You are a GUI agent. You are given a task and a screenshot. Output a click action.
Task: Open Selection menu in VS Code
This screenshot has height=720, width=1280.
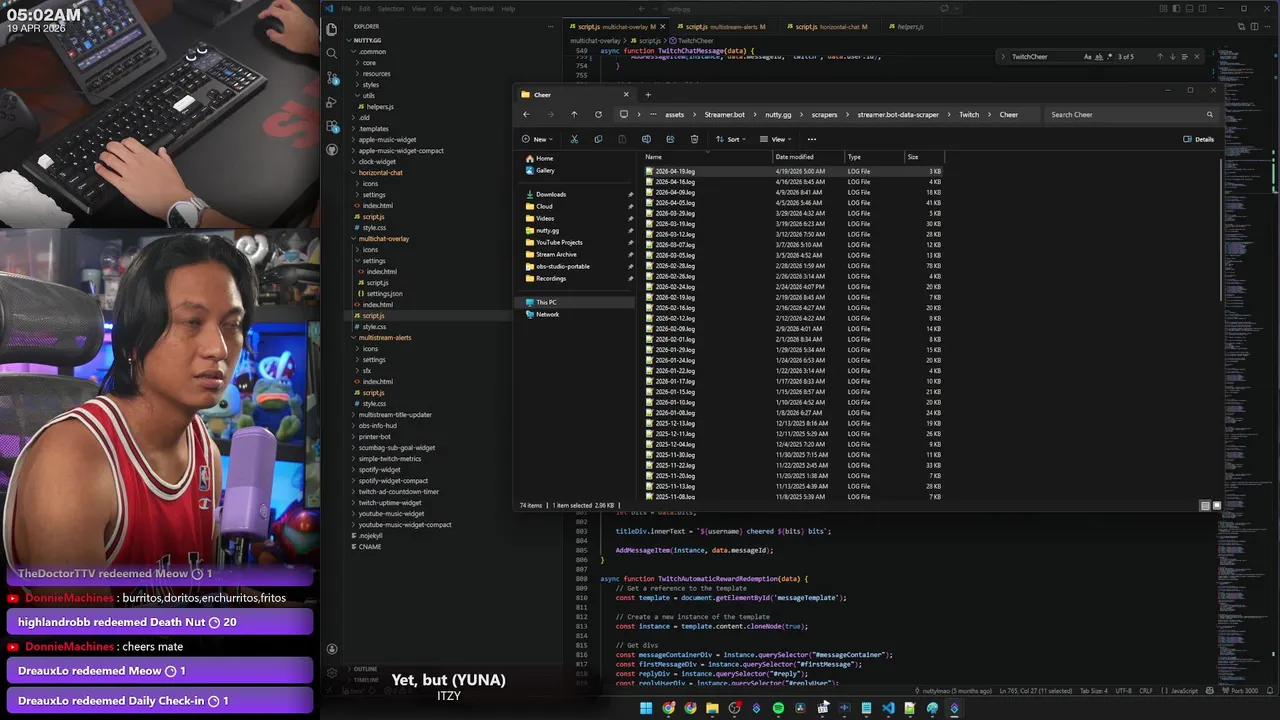[391, 9]
